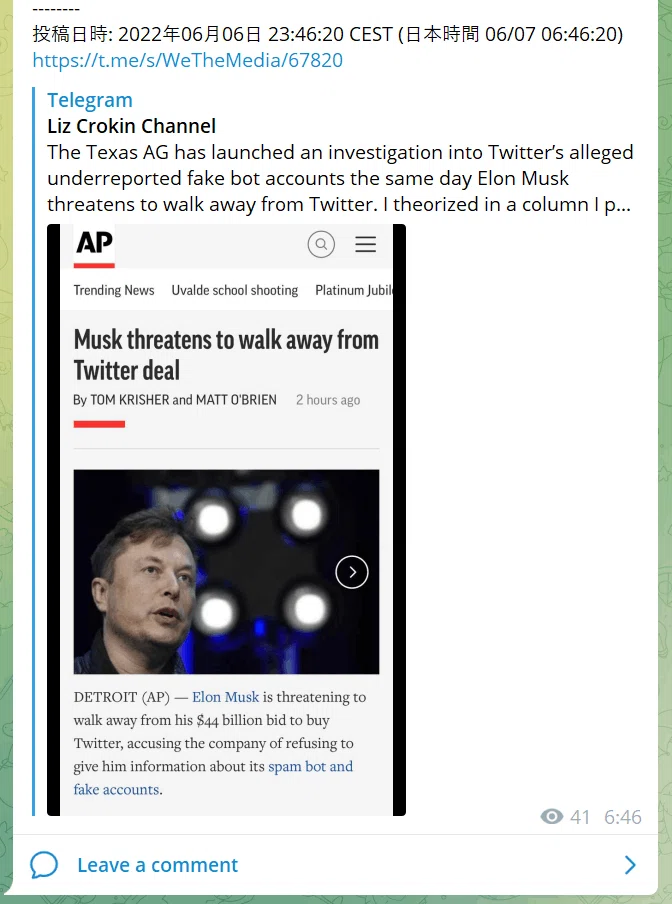Image resolution: width=672 pixels, height=904 pixels.
Task: Open the AP hamburger menu icon
Action: pyautogui.click(x=365, y=244)
